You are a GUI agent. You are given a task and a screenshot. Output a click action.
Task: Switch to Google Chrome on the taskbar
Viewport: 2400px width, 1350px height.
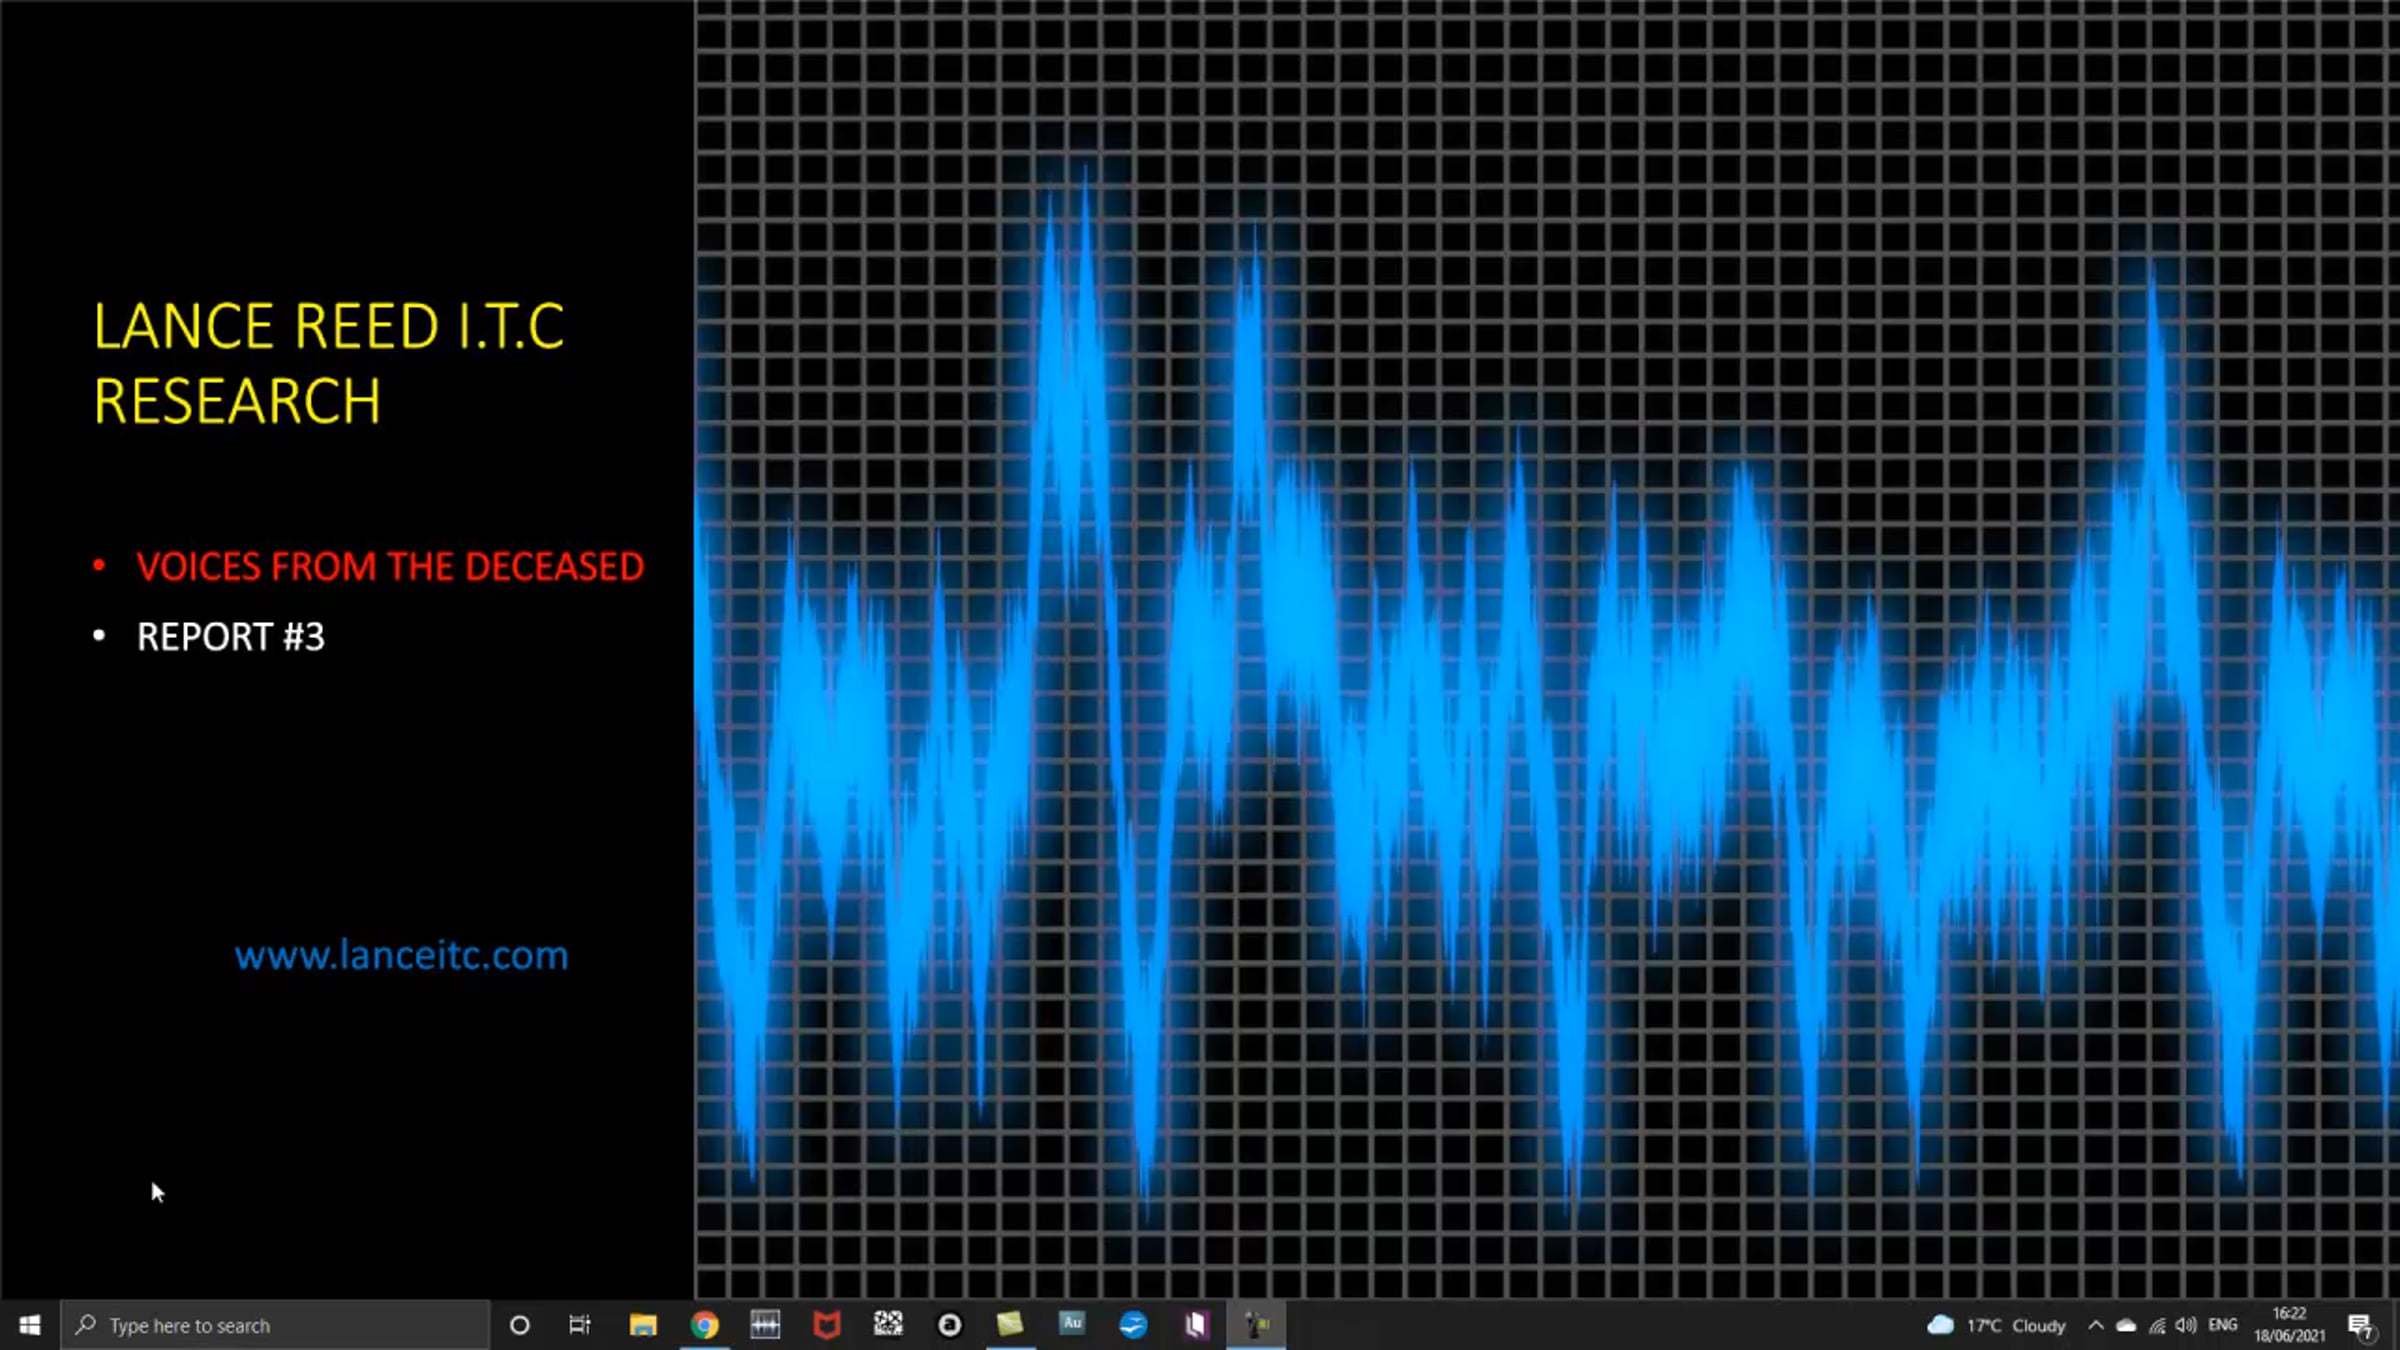pos(705,1325)
